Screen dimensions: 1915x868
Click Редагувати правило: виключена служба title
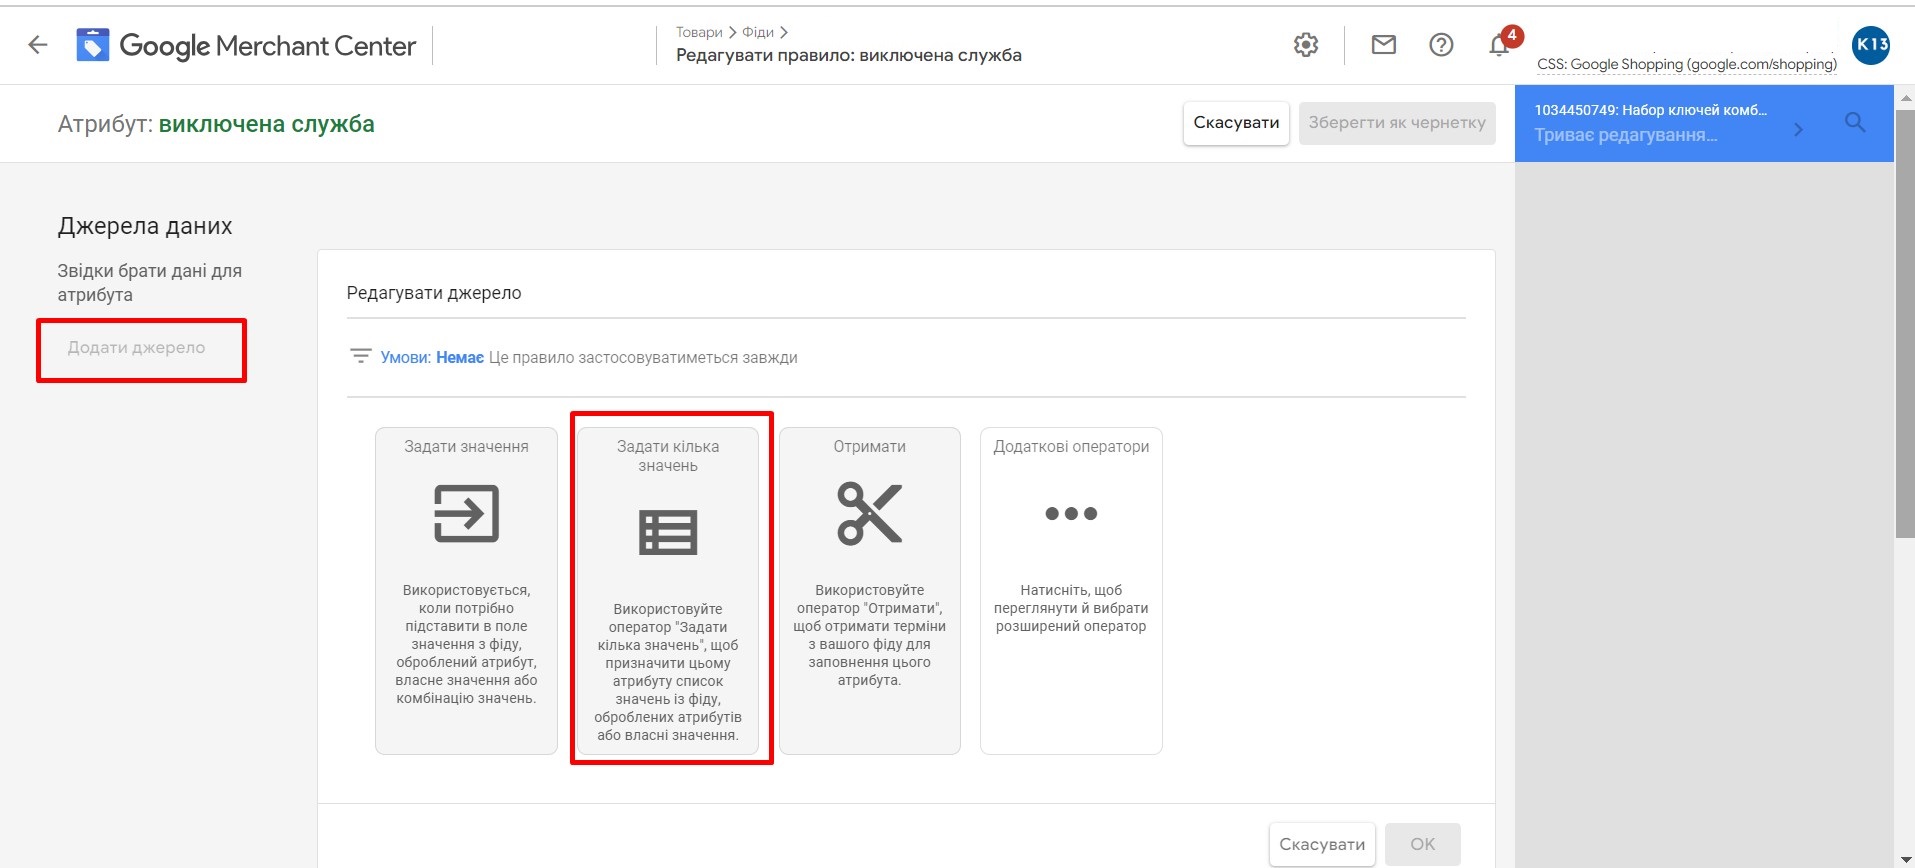point(849,55)
